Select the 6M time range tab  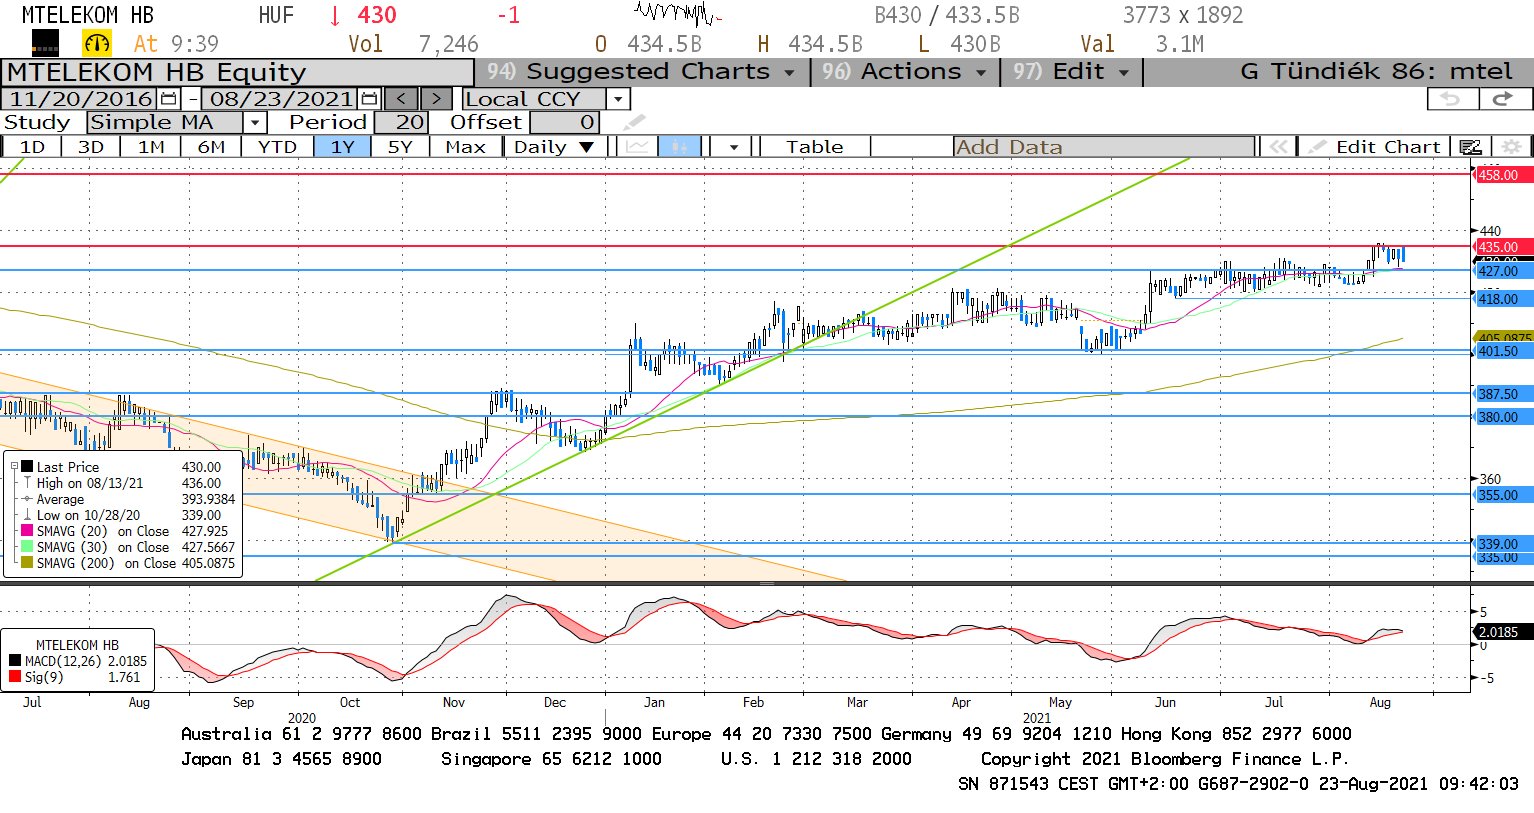coord(211,147)
